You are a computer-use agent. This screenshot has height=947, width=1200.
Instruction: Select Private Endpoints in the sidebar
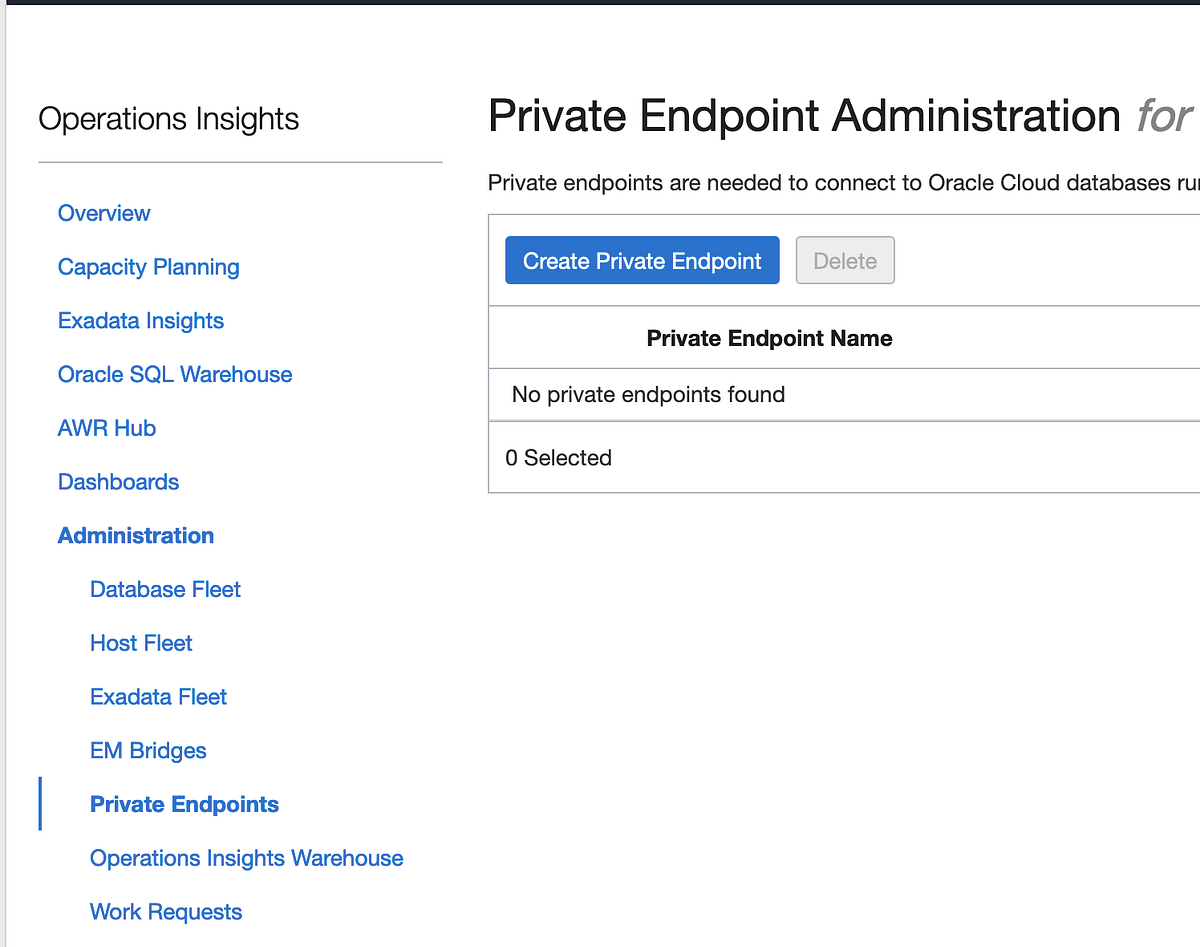[x=184, y=804]
